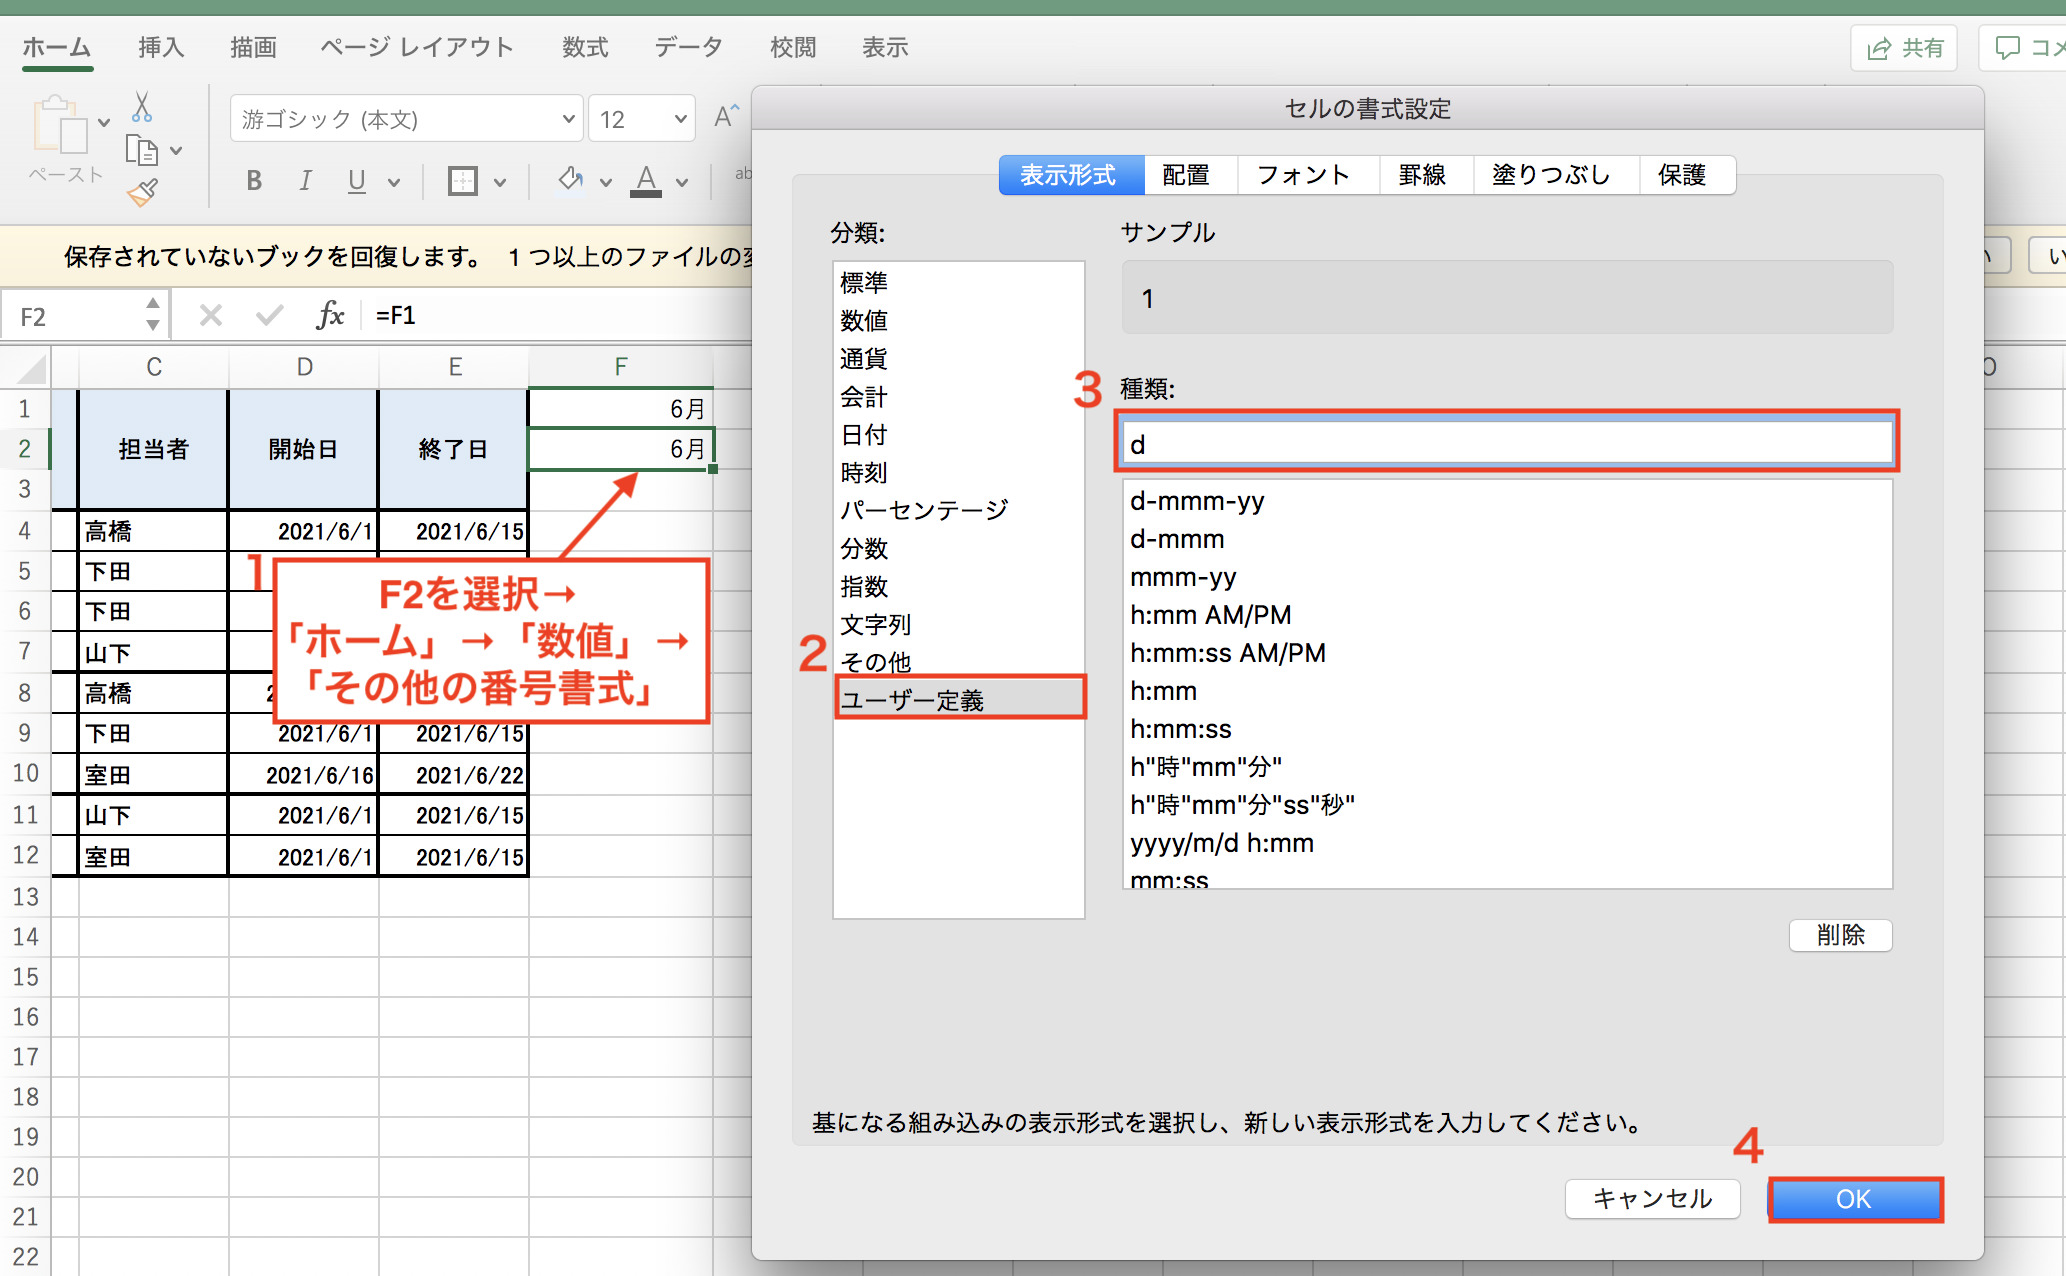Select 文字列 in the category list
2066x1276 pixels.
958,625
